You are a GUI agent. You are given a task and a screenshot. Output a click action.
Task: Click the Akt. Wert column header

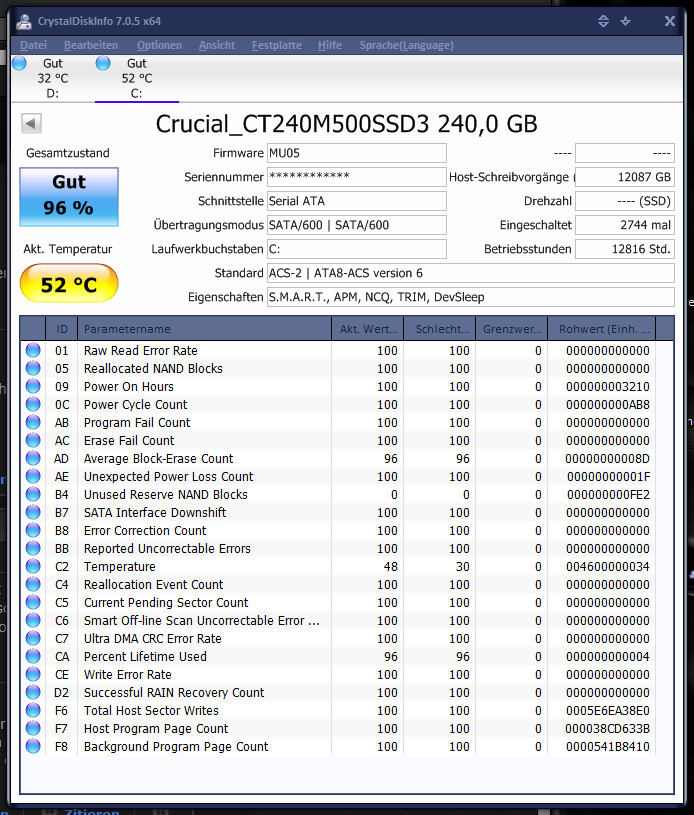(368, 328)
